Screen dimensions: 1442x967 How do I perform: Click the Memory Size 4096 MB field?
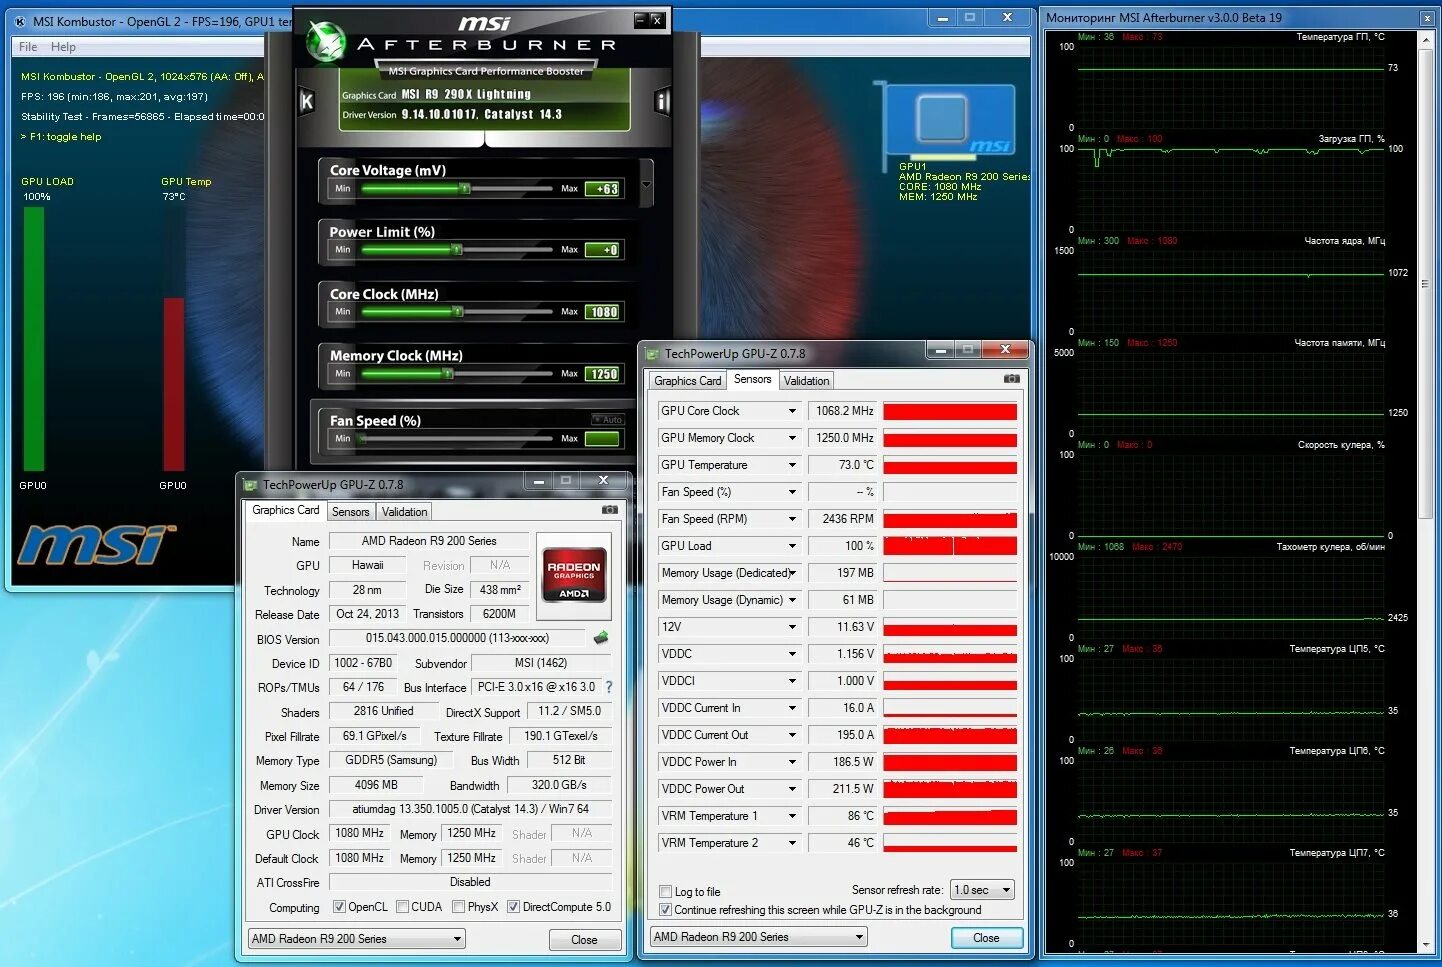click(376, 785)
